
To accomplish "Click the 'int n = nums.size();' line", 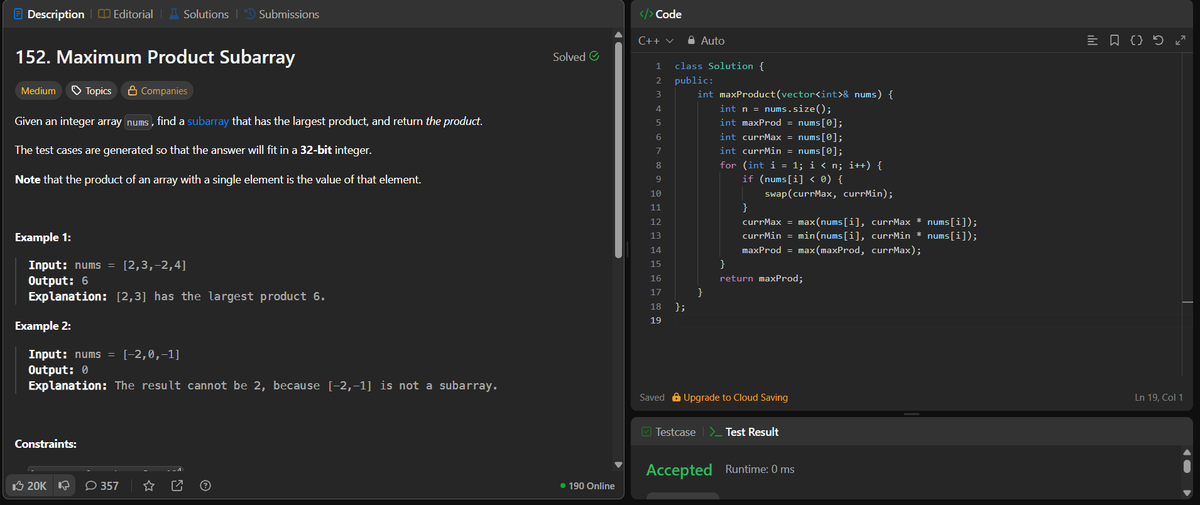I will (x=776, y=108).
